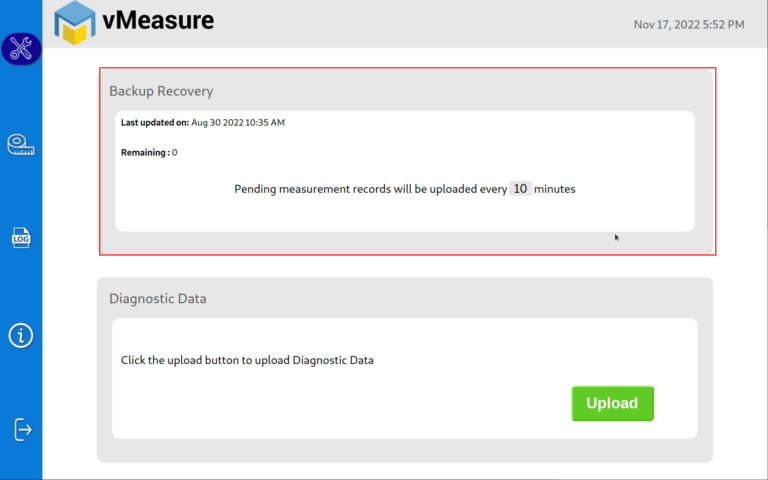Click the vMeasure cube logo
768x480 pixels.
click(74, 23)
